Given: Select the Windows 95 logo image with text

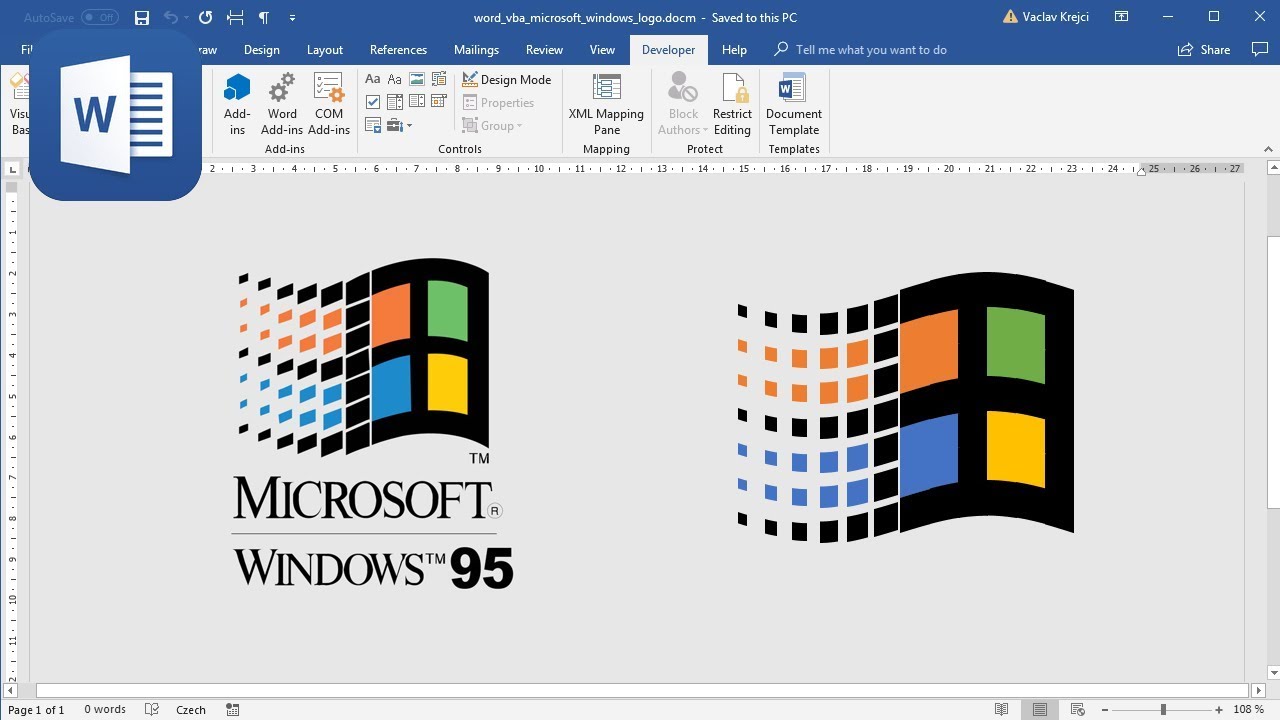Looking at the screenshot, I should (x=373, y=424).
